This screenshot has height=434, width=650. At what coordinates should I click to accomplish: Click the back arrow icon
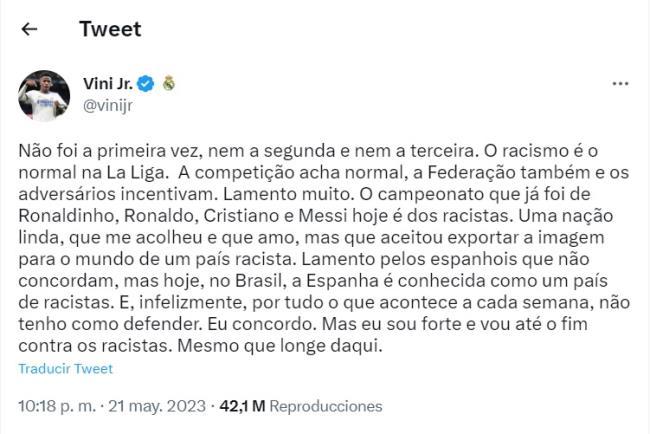[29, 29]
